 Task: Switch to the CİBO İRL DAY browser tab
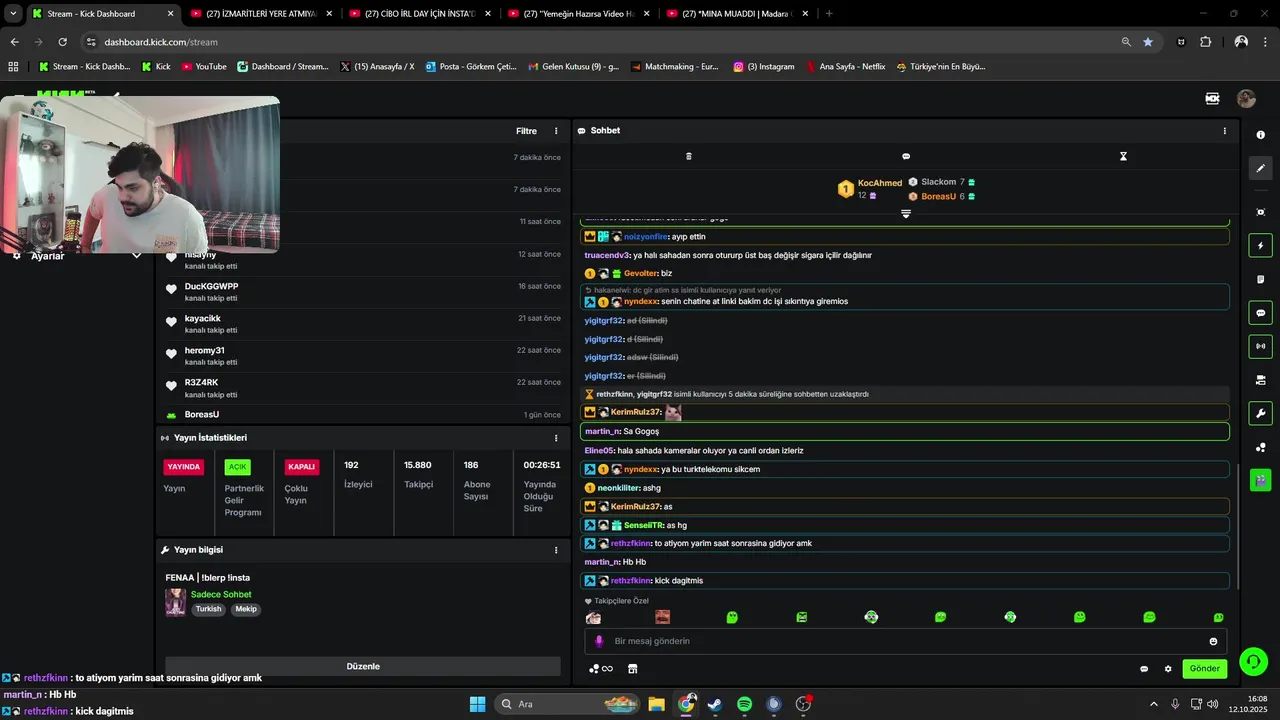point(420,14)
